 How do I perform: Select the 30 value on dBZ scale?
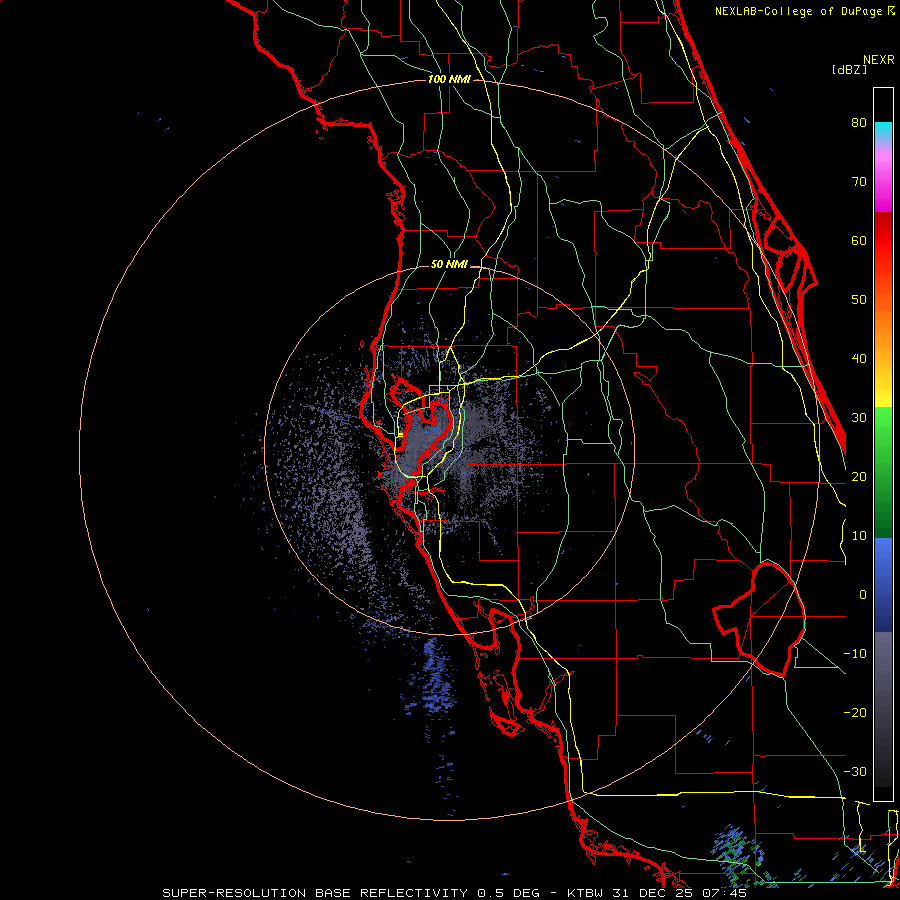859,418
